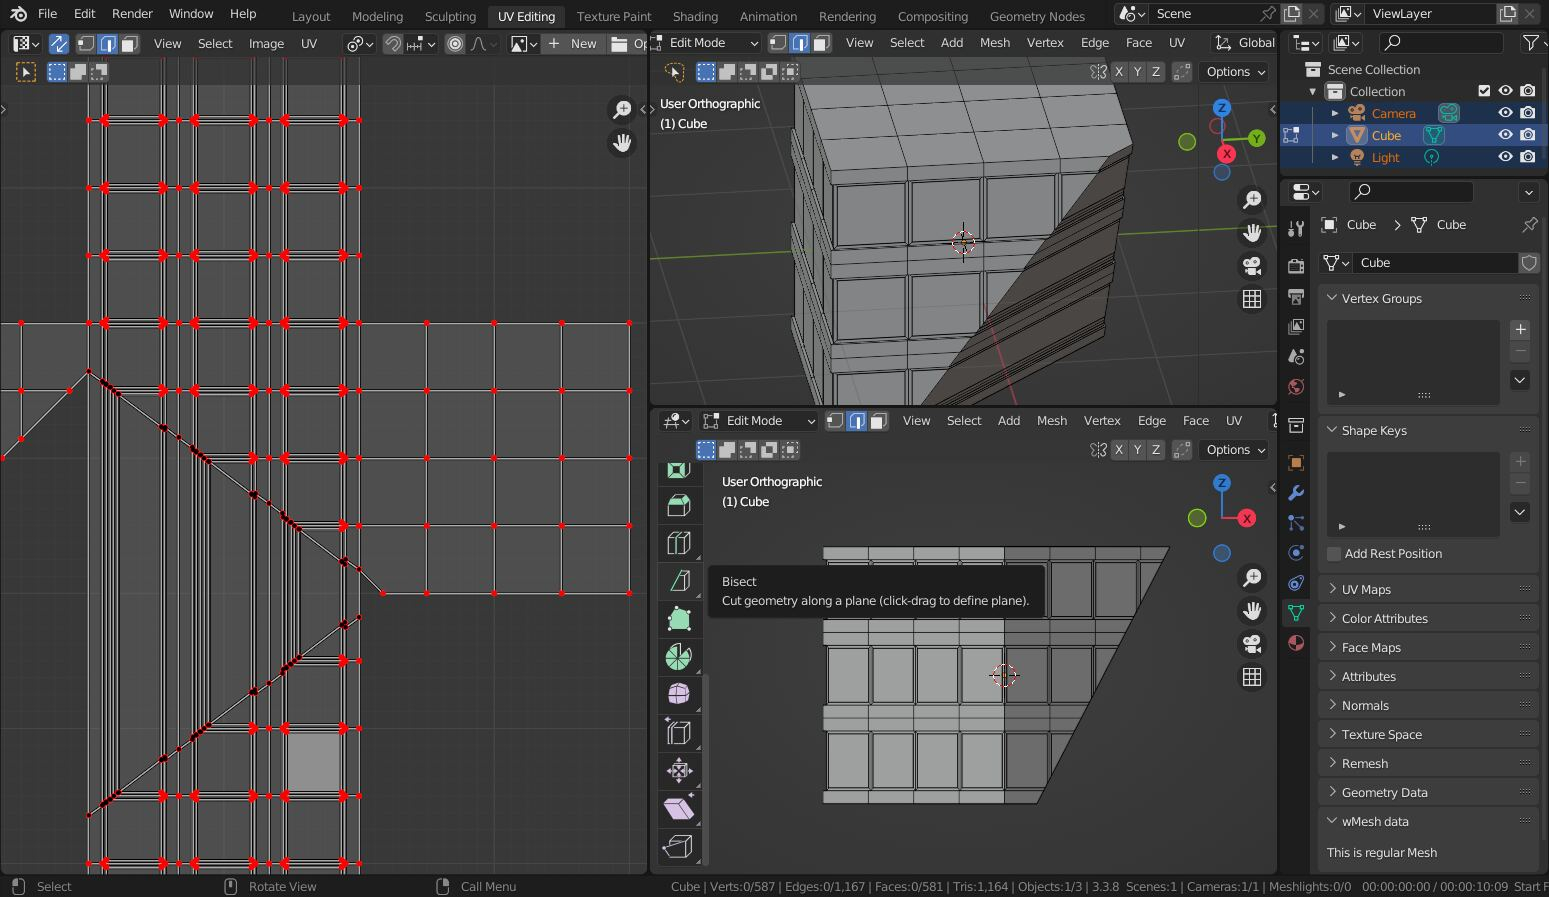Click the blue Z axis gizmo in bottom viewport
Image resolution: width=1549 pixels, height=897 pixels.
[1221, 483]
